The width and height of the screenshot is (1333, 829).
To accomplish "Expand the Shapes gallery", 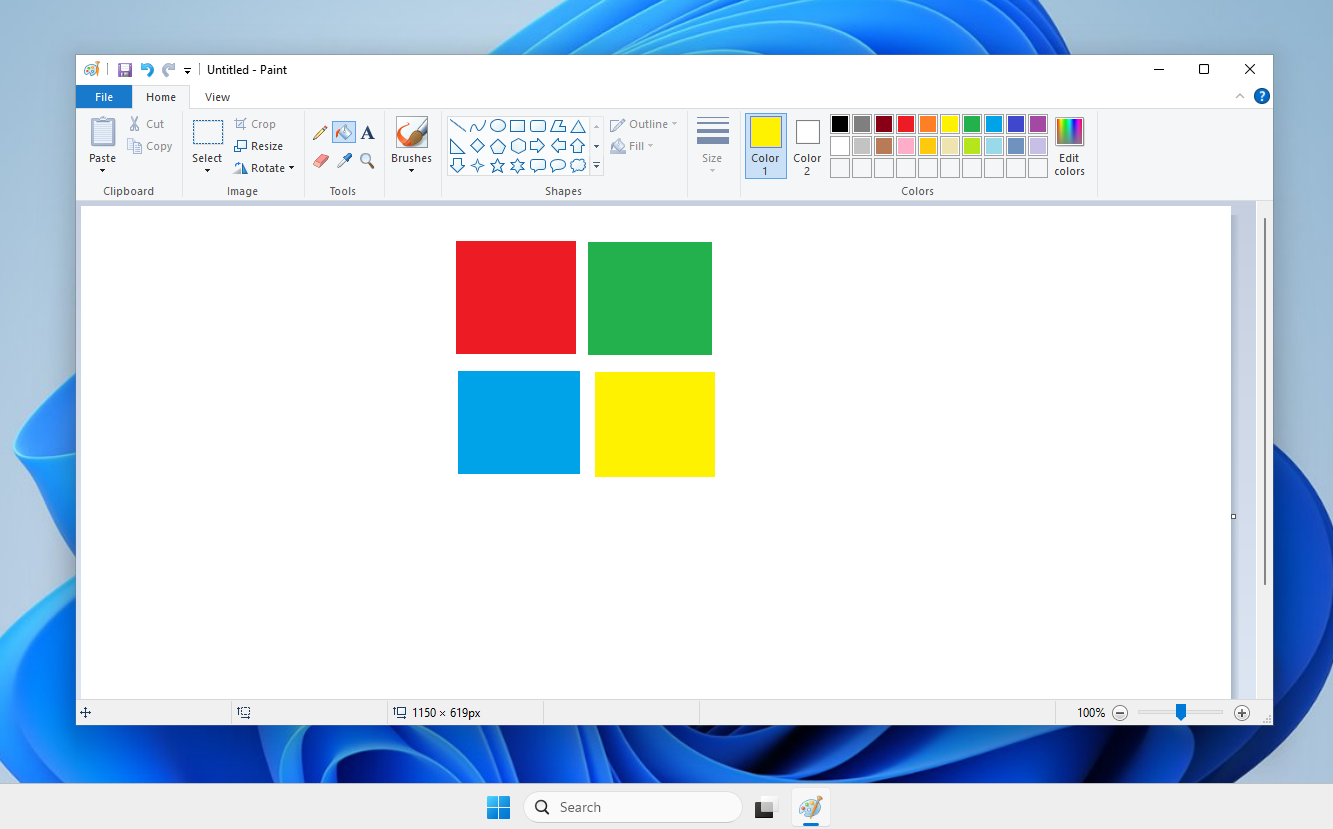I will coord(595,166).
